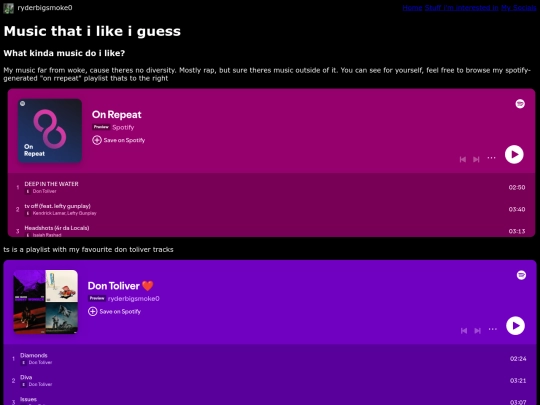The height and width of the screenshot is (405, 540).
Task: Open the My Socials link
Action: [x=519, y=8]
